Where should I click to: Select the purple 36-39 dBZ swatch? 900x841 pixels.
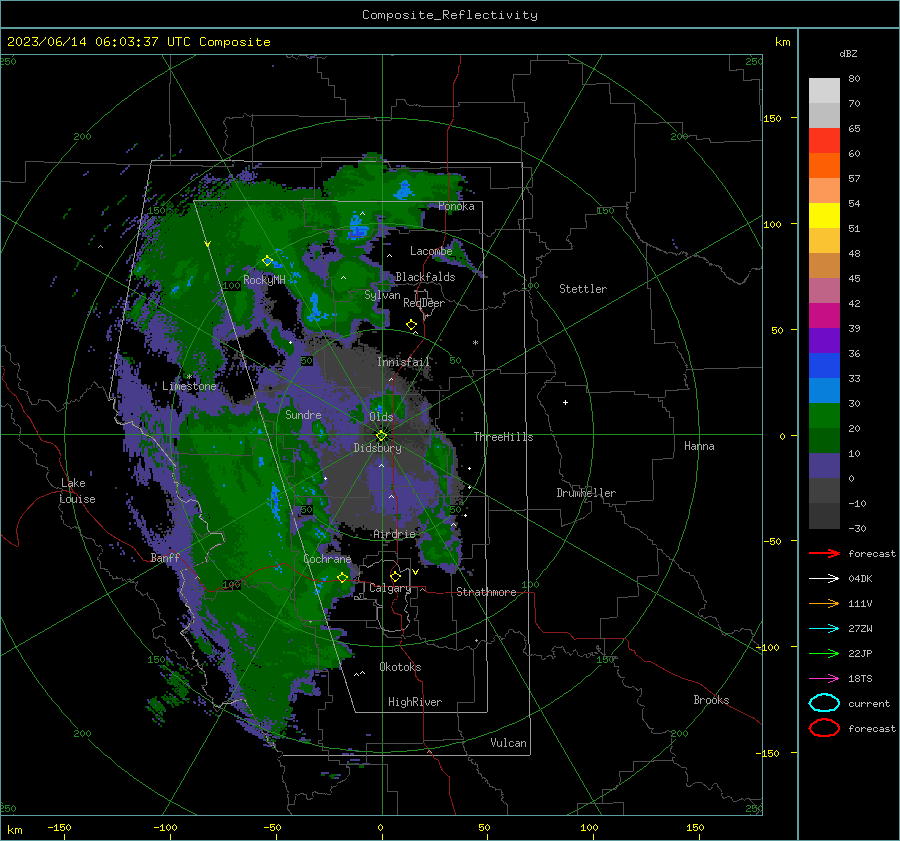824,341
